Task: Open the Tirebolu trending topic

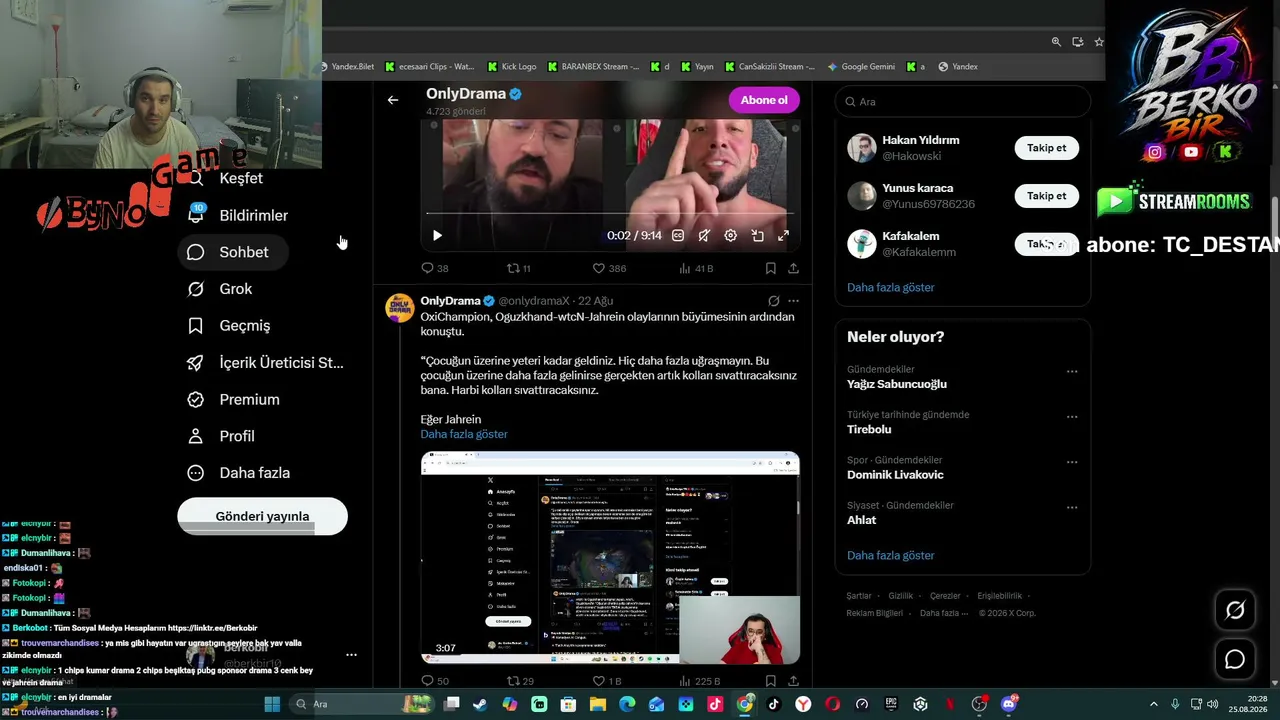Action: click(x=869, y=429)
